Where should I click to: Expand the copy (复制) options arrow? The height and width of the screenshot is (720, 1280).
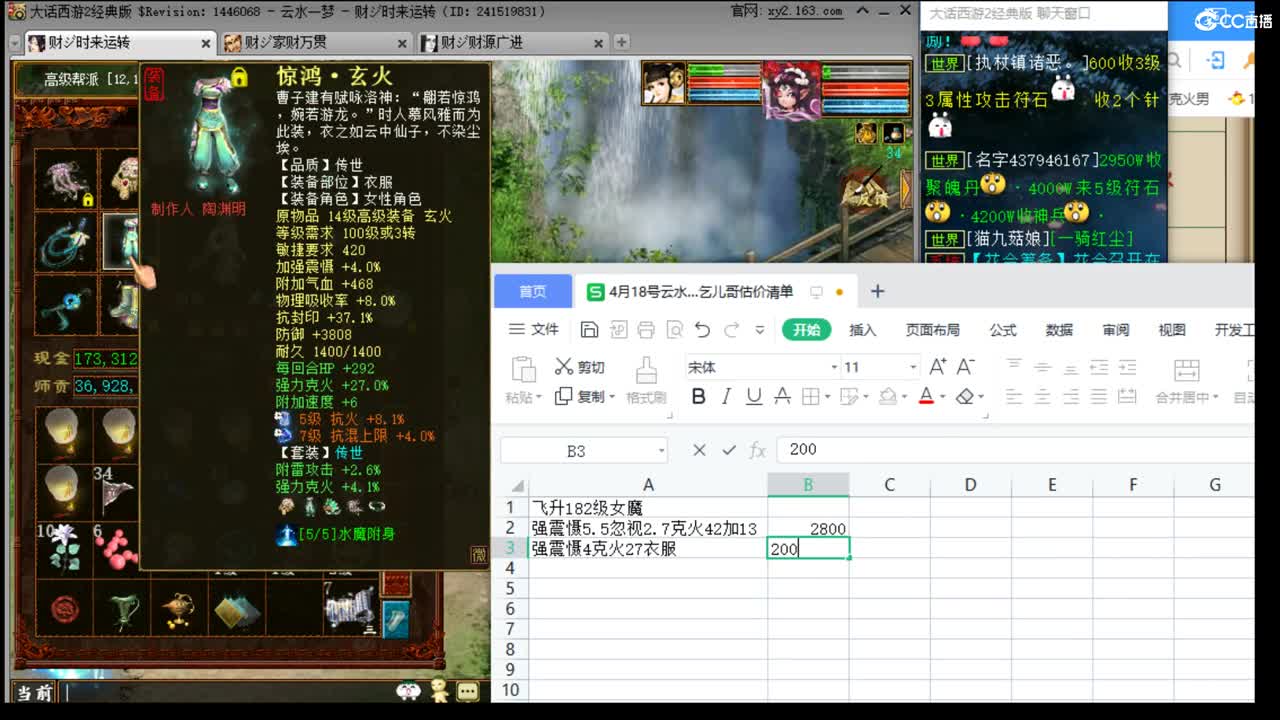[x=610, y=398]
